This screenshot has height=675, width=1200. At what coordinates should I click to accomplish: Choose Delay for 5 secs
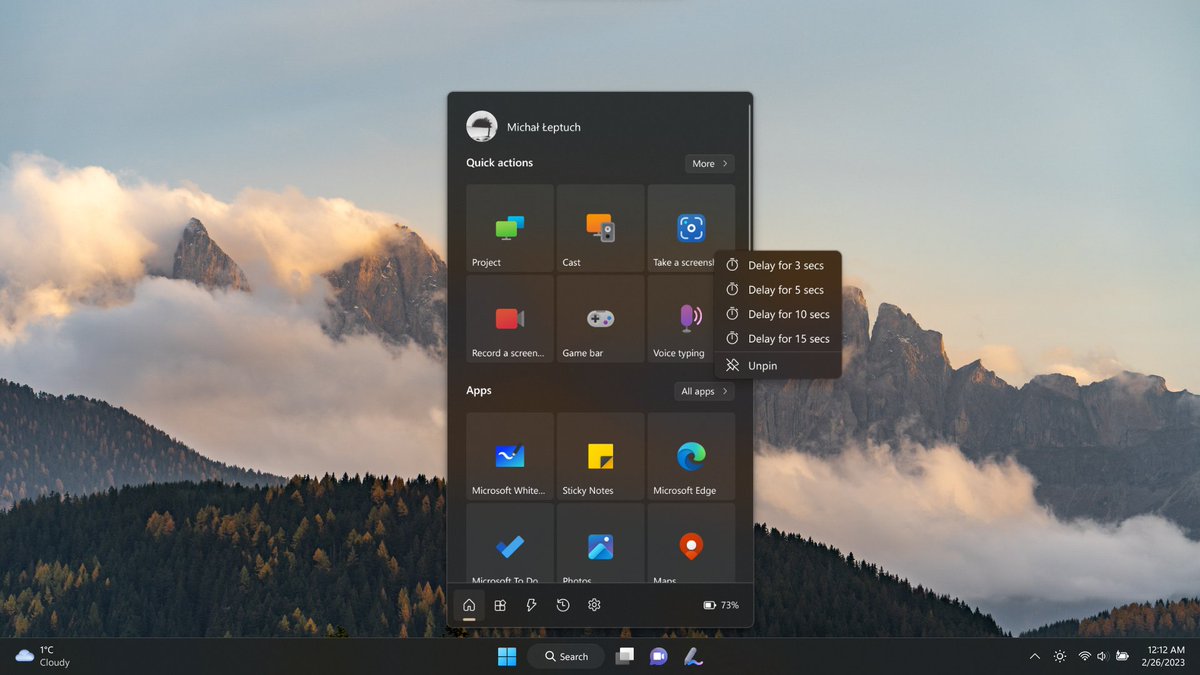[x=777, y=289]
